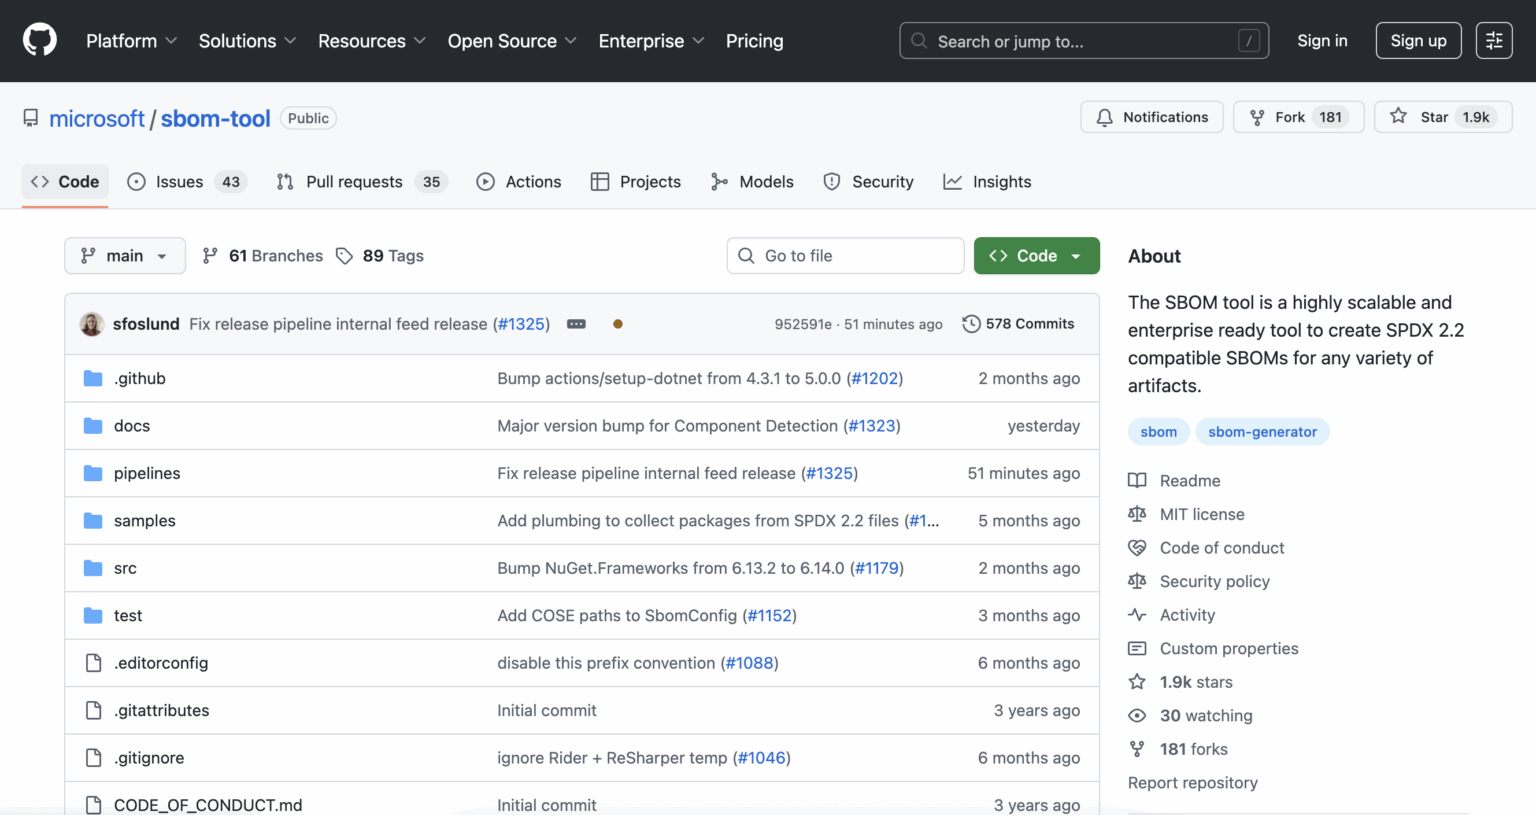The image size is (1536, 815).
Task: Open the microsoft organization link
Action: pyautogui.click(x=96, y=118)
